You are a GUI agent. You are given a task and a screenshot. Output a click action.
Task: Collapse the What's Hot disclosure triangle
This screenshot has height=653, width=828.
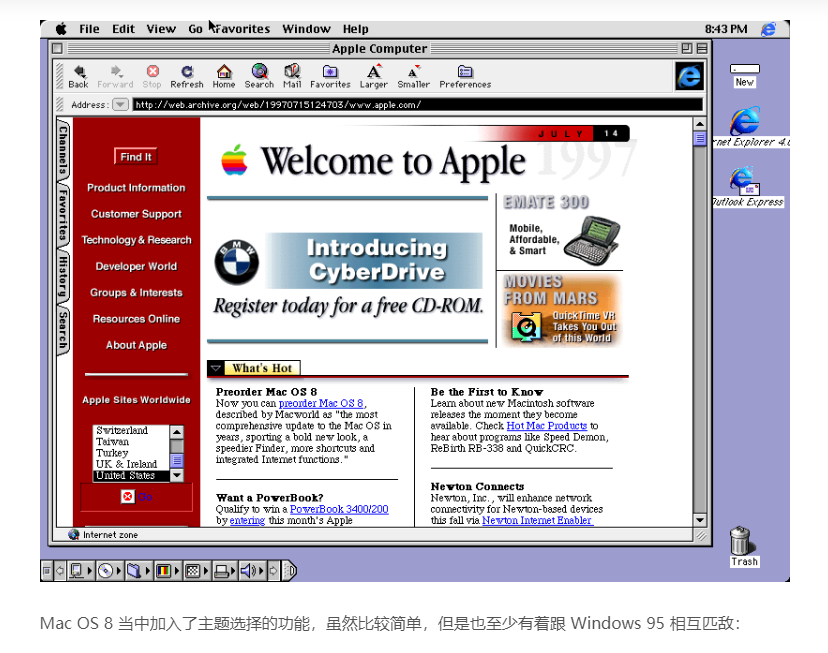216,368
